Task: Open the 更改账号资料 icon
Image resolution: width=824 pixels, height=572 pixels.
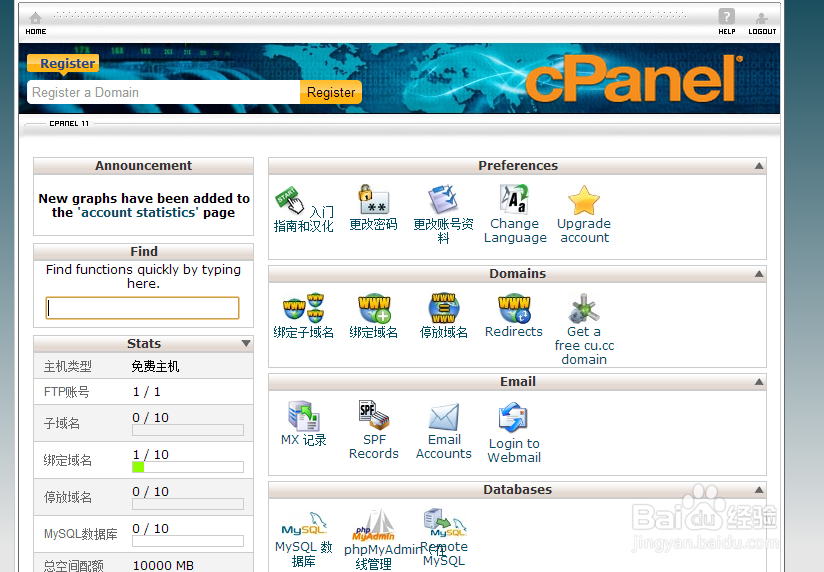Action: tap(443, 199)
